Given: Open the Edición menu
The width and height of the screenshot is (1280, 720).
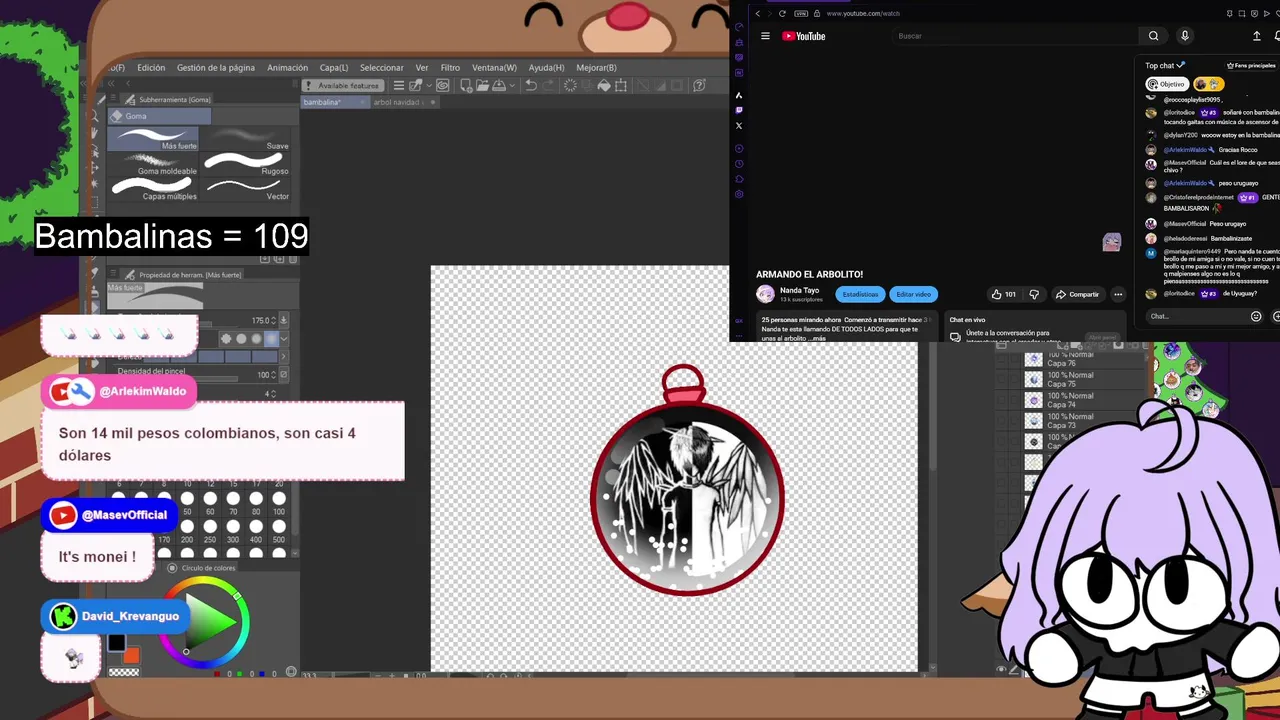Looking at the screenshot, I should (151, 68).
